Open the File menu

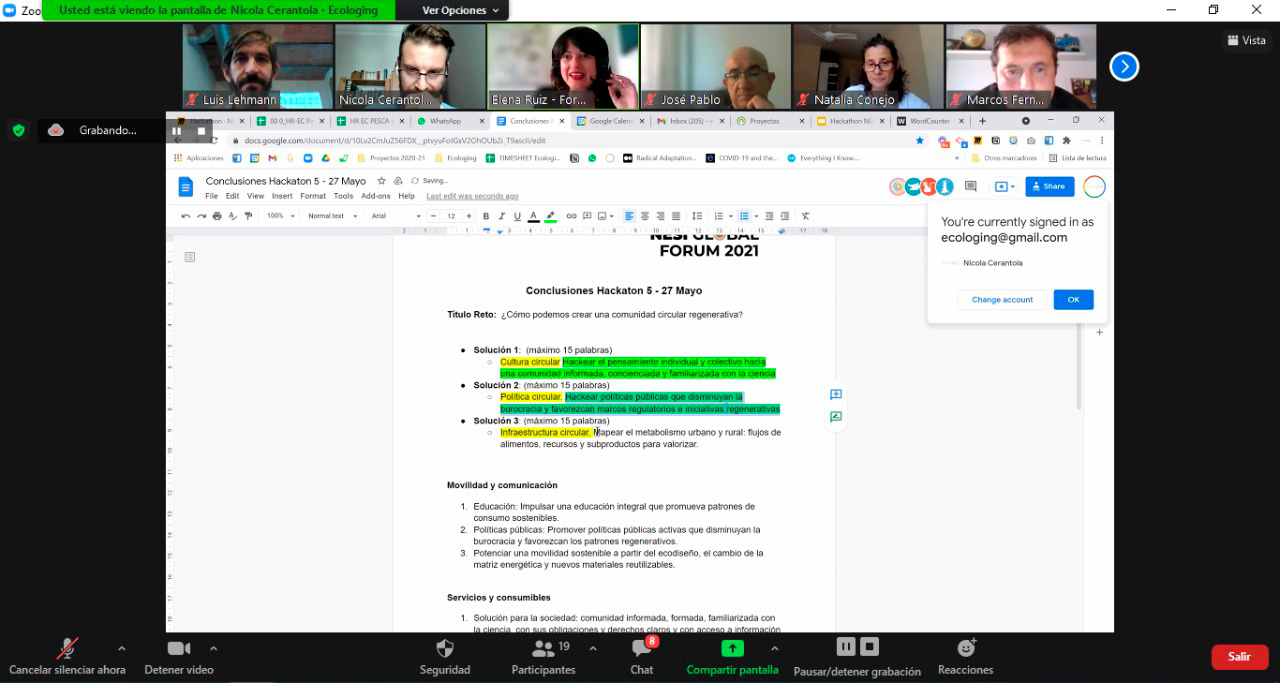point(211,196)
